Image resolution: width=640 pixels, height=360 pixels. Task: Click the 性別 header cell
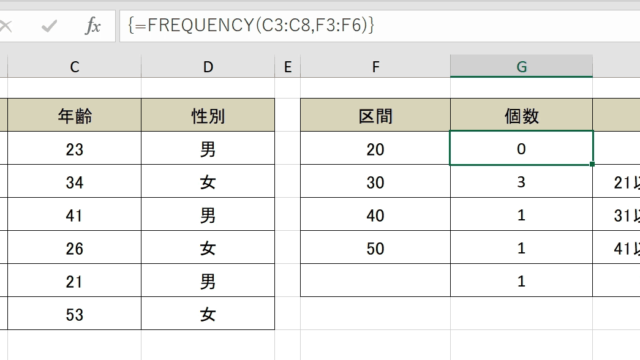click(x=208, y=116)
